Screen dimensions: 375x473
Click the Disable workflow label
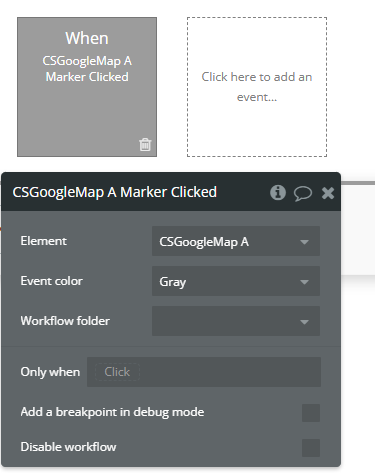[68, 447]
